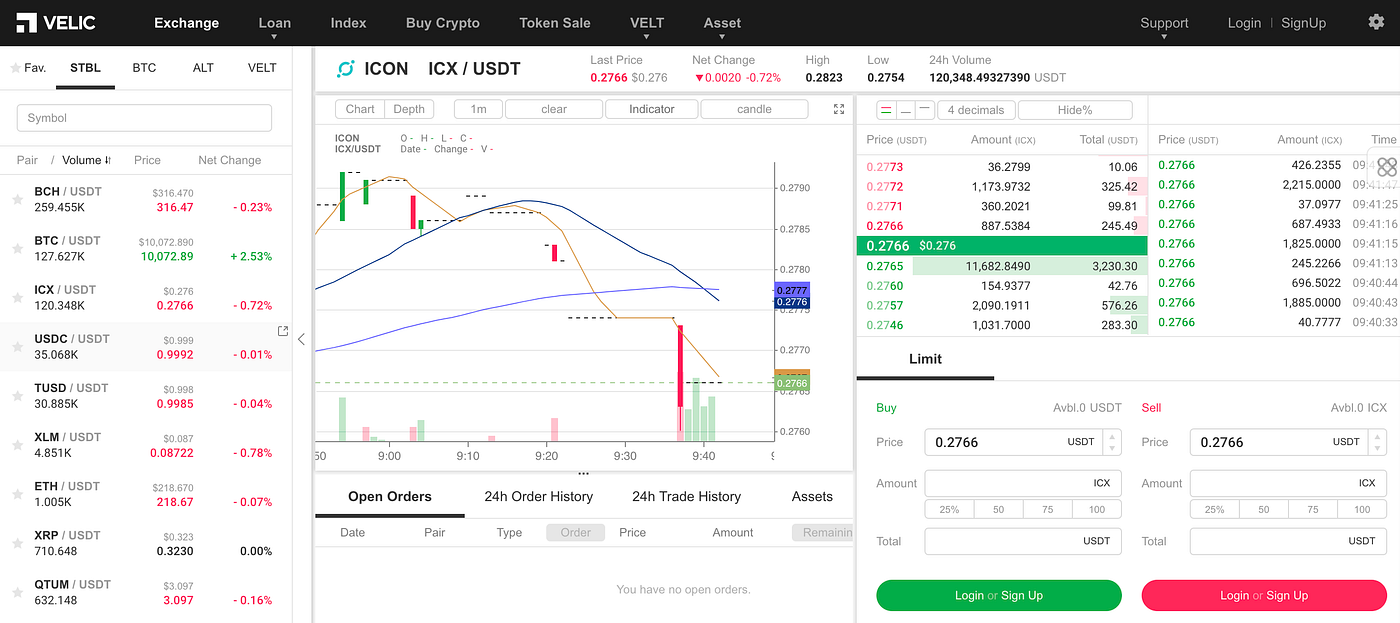Decrease the Sell price stepper
Viewport: 1400px width, 623px height.
[1378, 449]
